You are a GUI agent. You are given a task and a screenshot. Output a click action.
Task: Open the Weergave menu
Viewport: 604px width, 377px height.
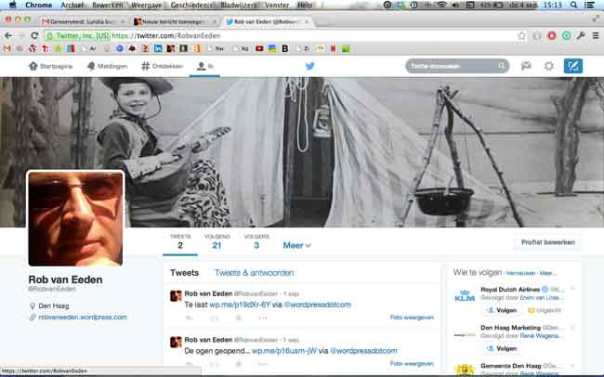point(145,5)
